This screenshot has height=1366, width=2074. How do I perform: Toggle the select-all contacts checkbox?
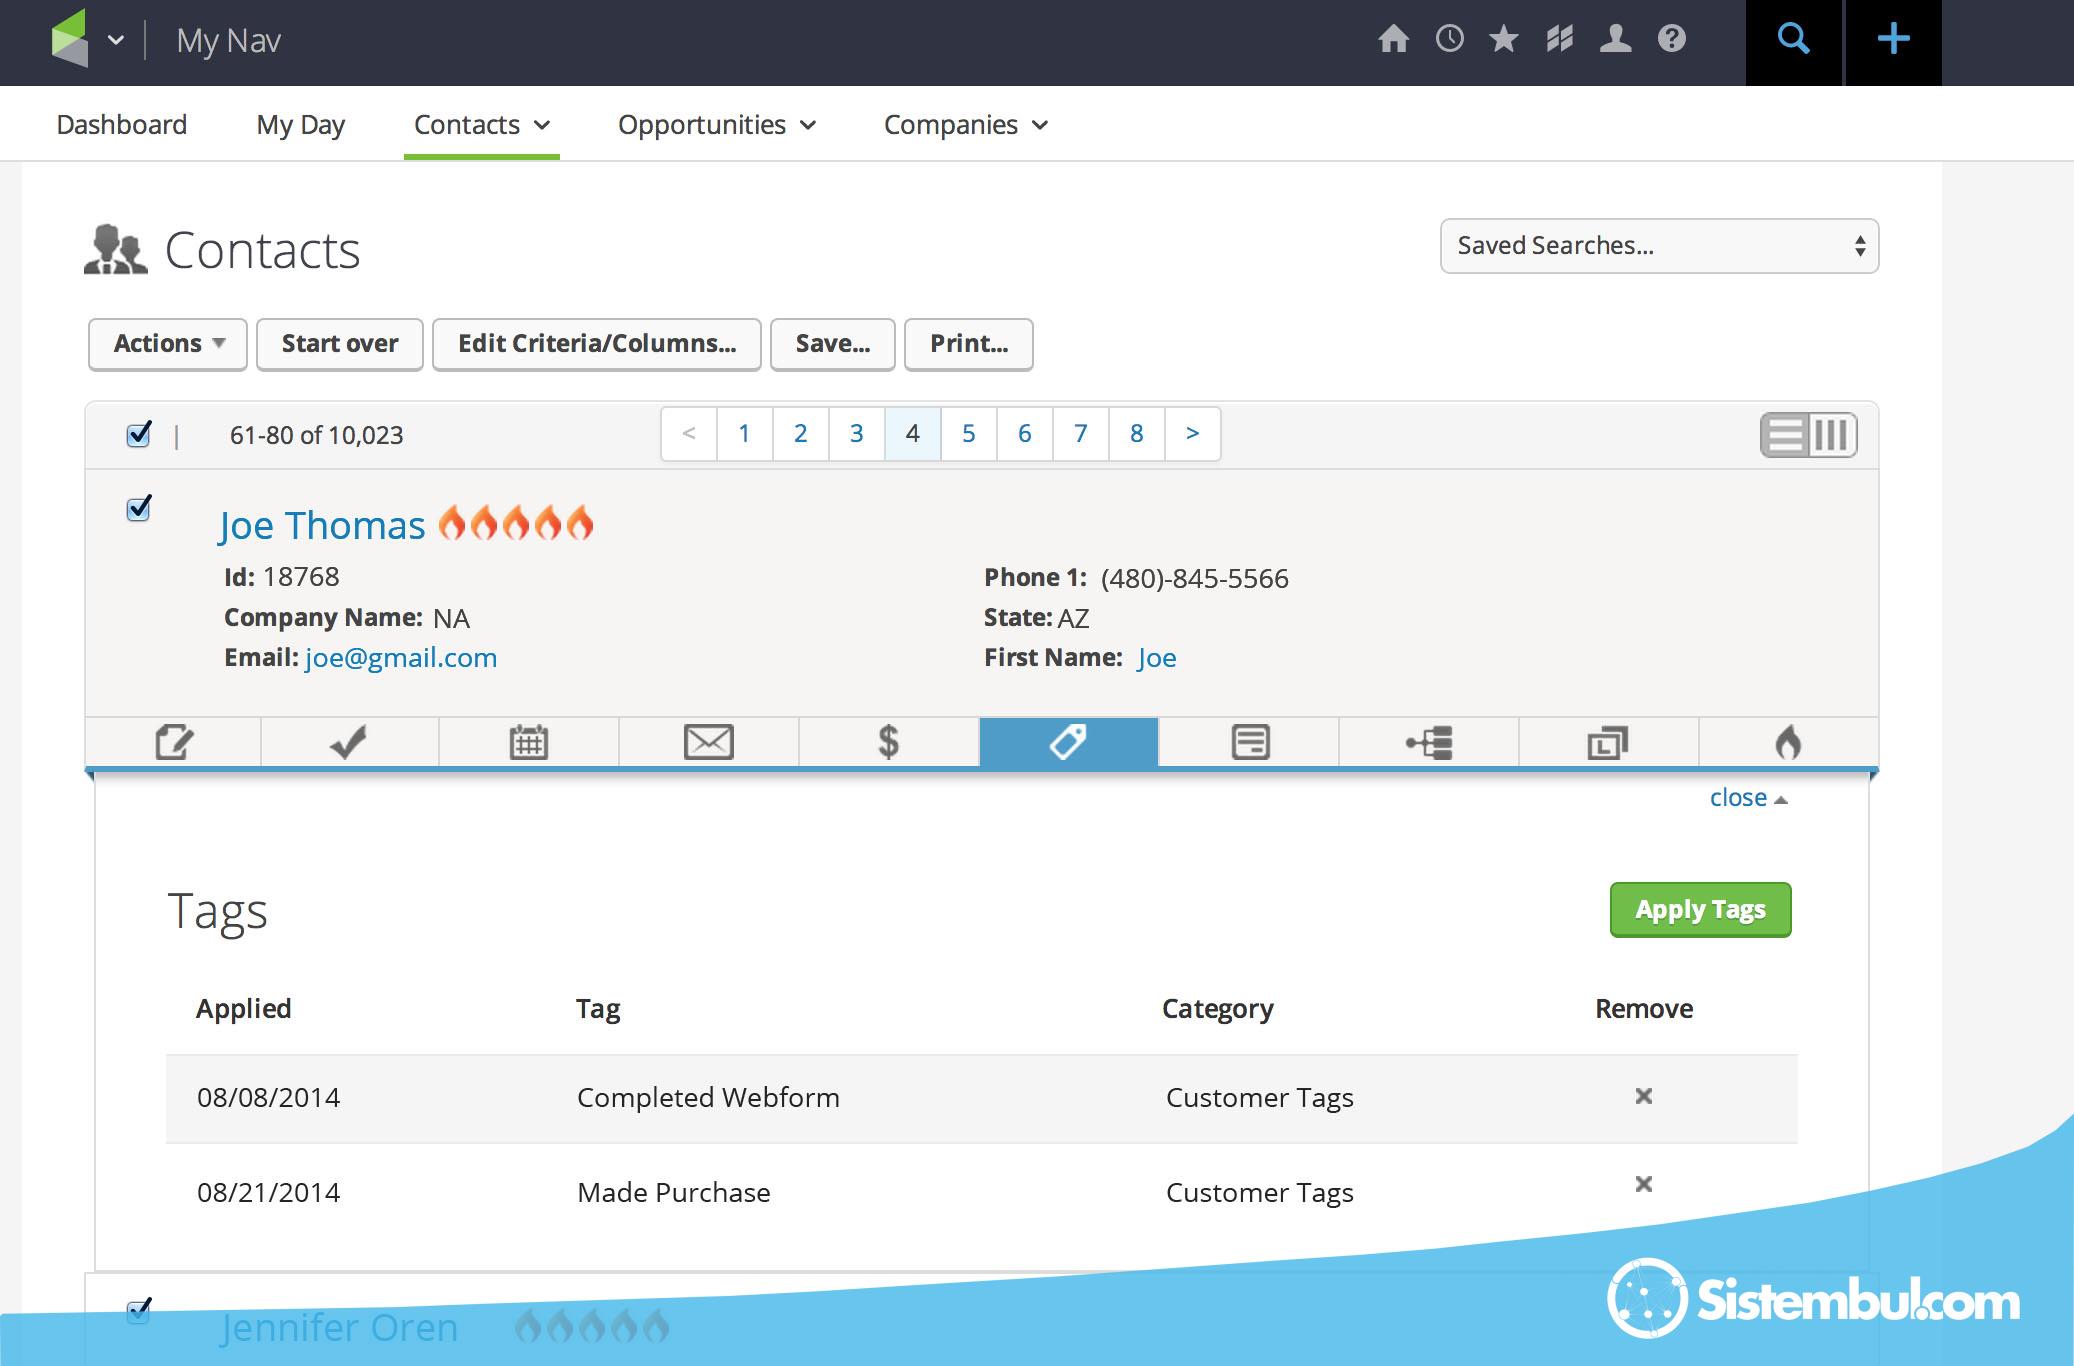139,434
